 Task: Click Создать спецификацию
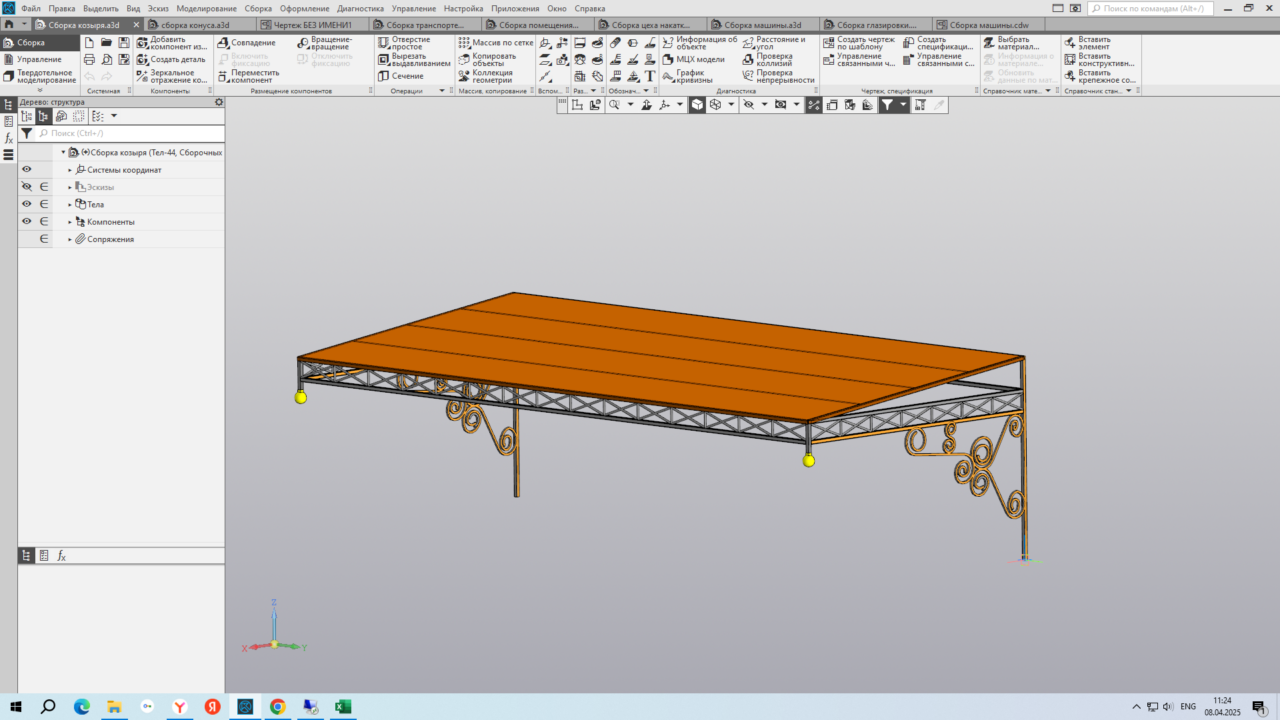[938, 43]
